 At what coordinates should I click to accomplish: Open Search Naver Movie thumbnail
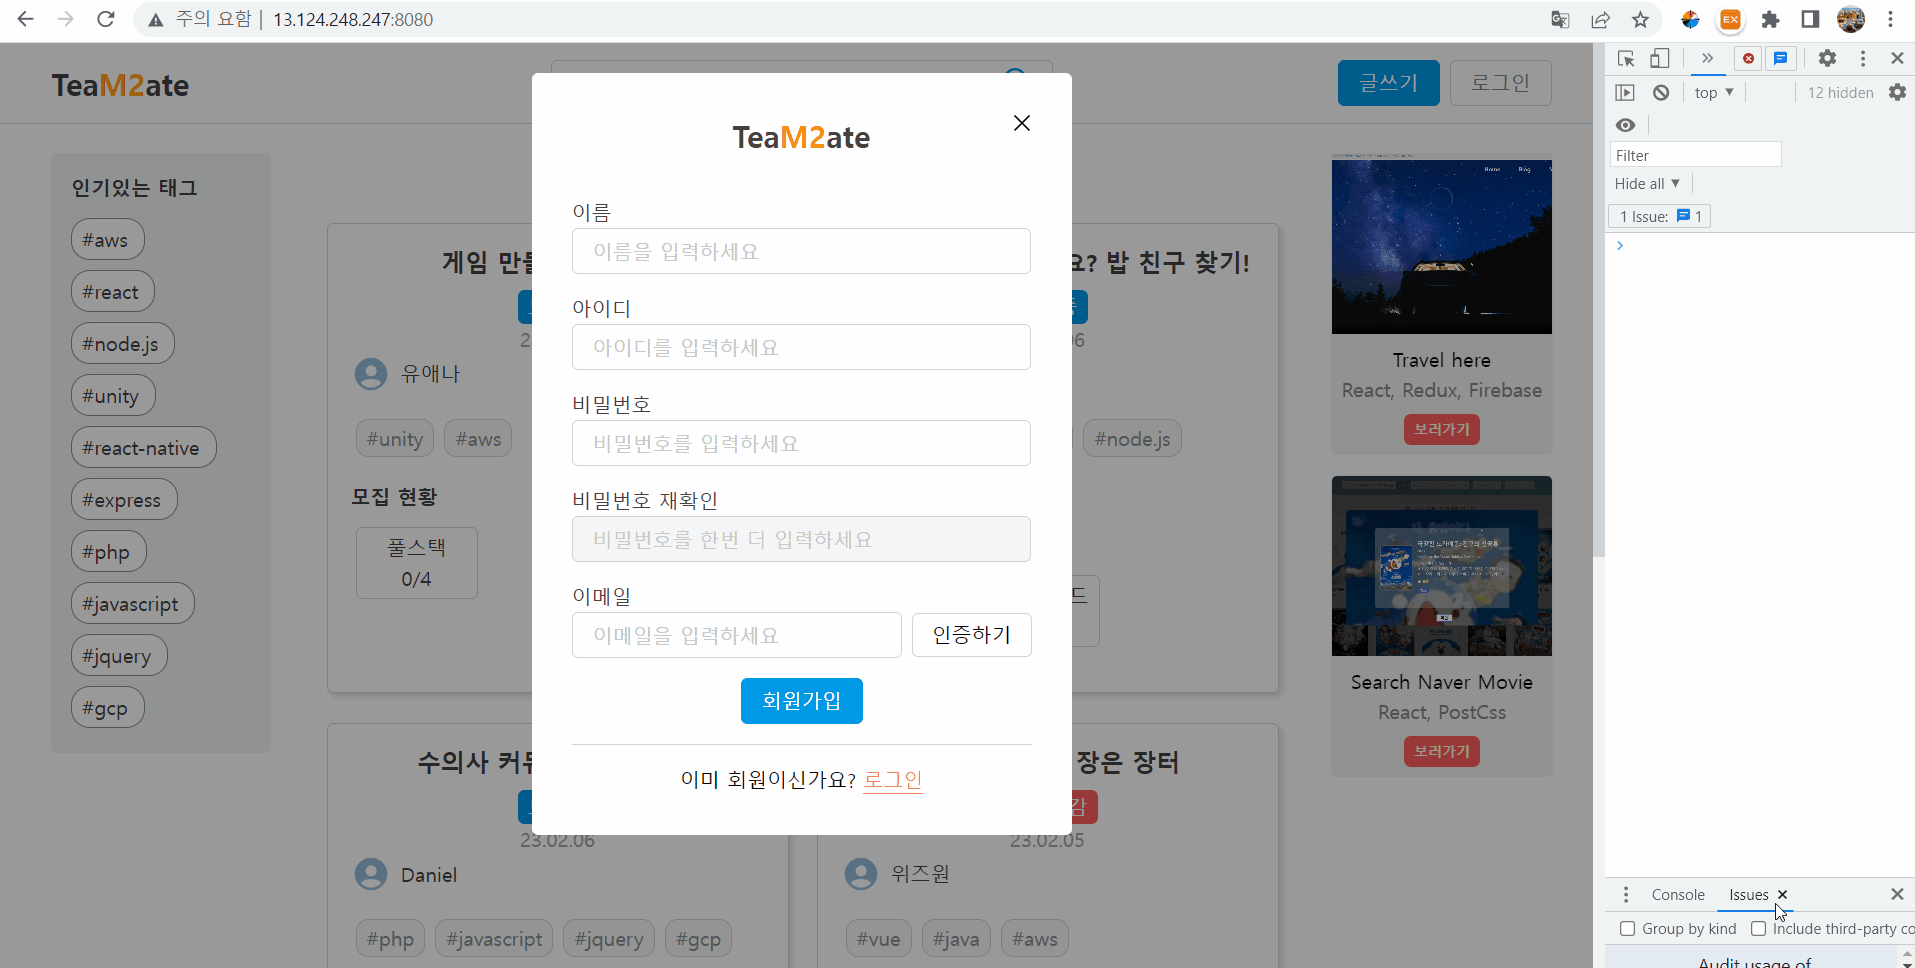(x=1441, y=566)
